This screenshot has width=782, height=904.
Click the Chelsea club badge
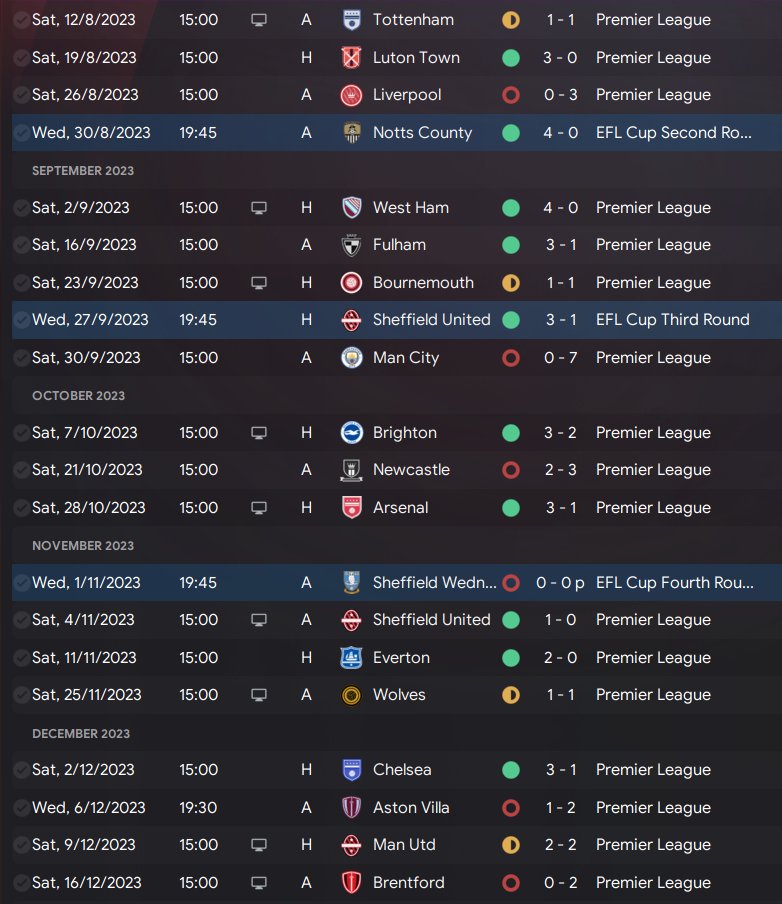click(x=351, y=770)
